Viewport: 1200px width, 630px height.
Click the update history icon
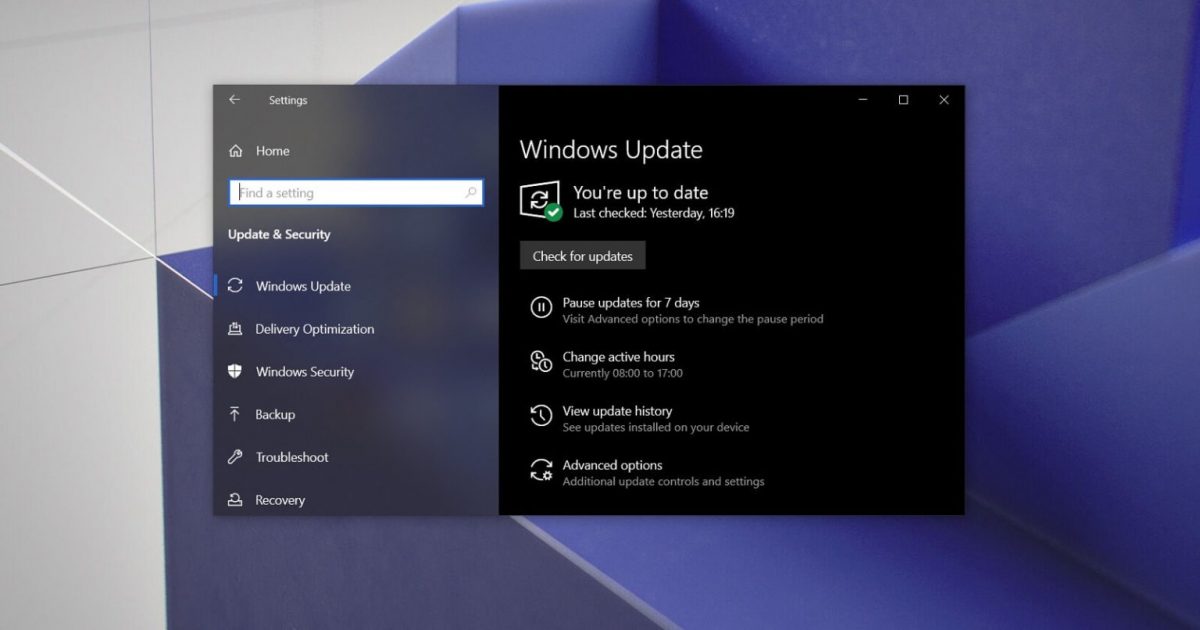pyautogui.click(x=541, y=416)
